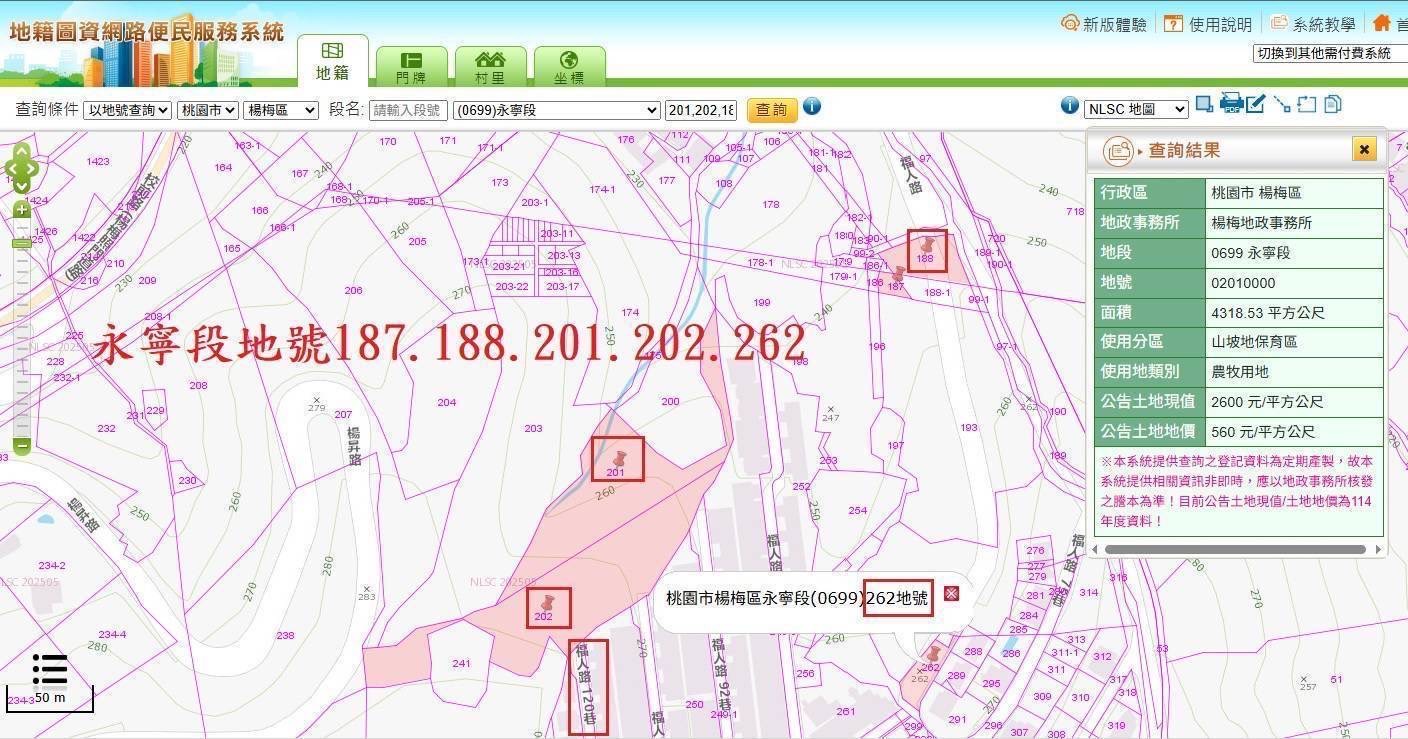Click the copy documents icon in toolbar
This screenshot has width=1408, height=739.
point(1332,103)
